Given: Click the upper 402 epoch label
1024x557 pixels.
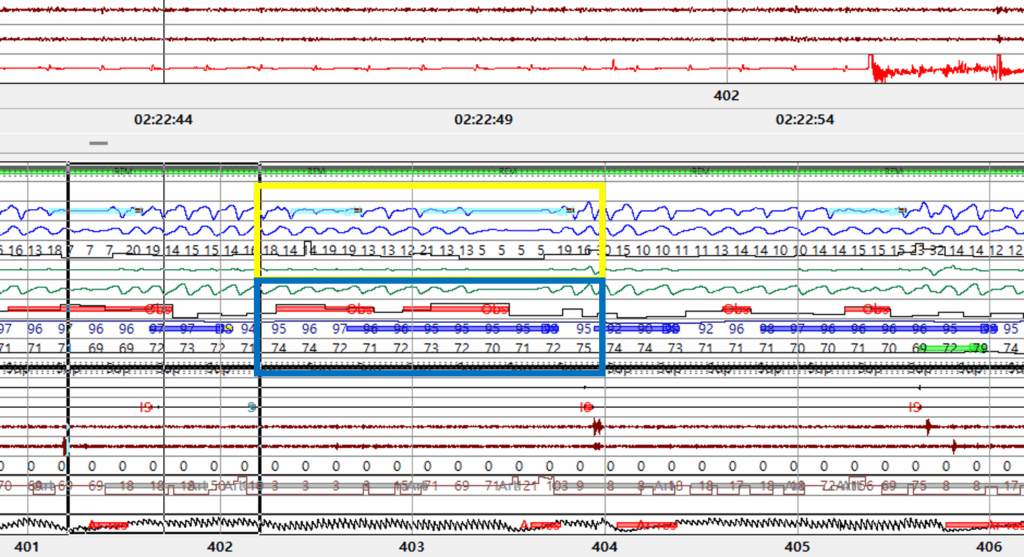Looking at the screenshot, I should coord(726,97).
